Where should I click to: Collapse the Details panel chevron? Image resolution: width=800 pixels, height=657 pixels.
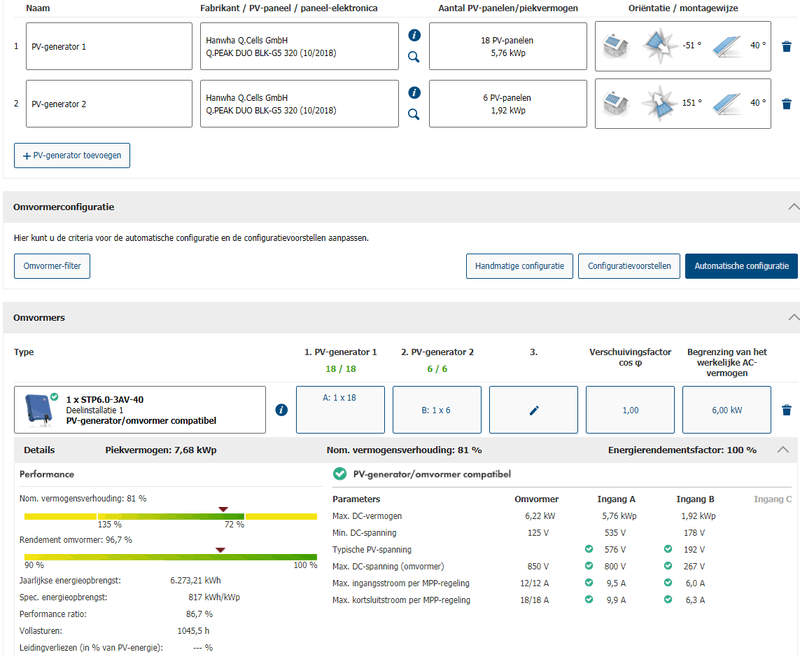[x=782, y=450]
